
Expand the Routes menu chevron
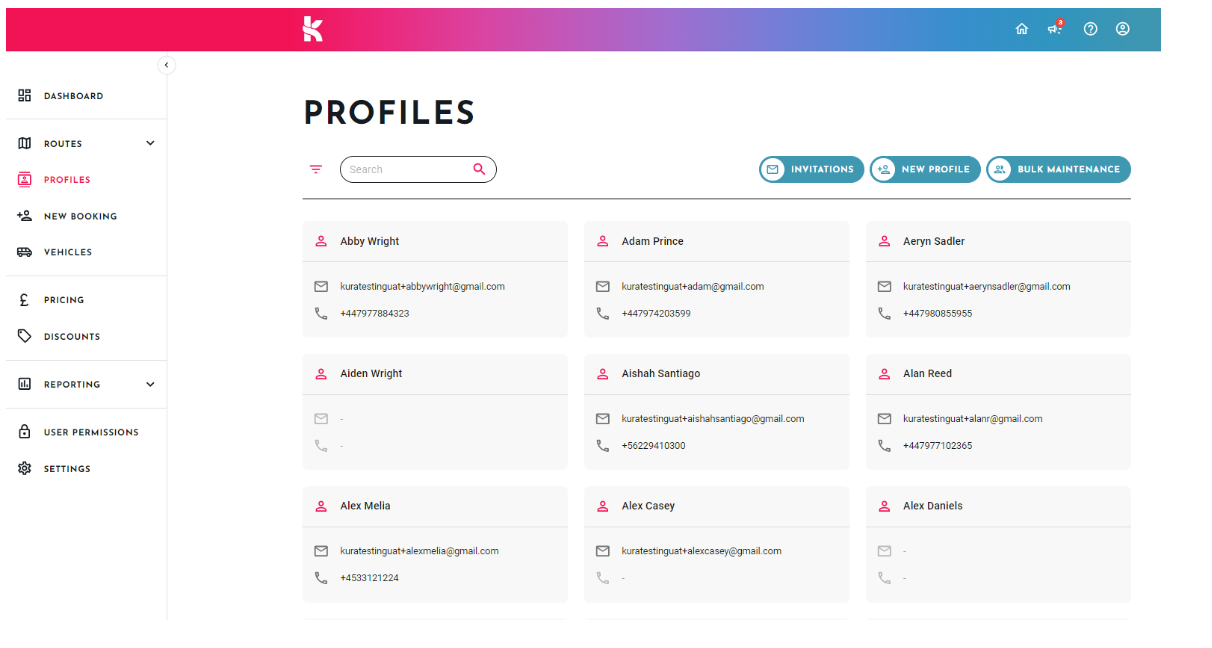pos(150,143)
